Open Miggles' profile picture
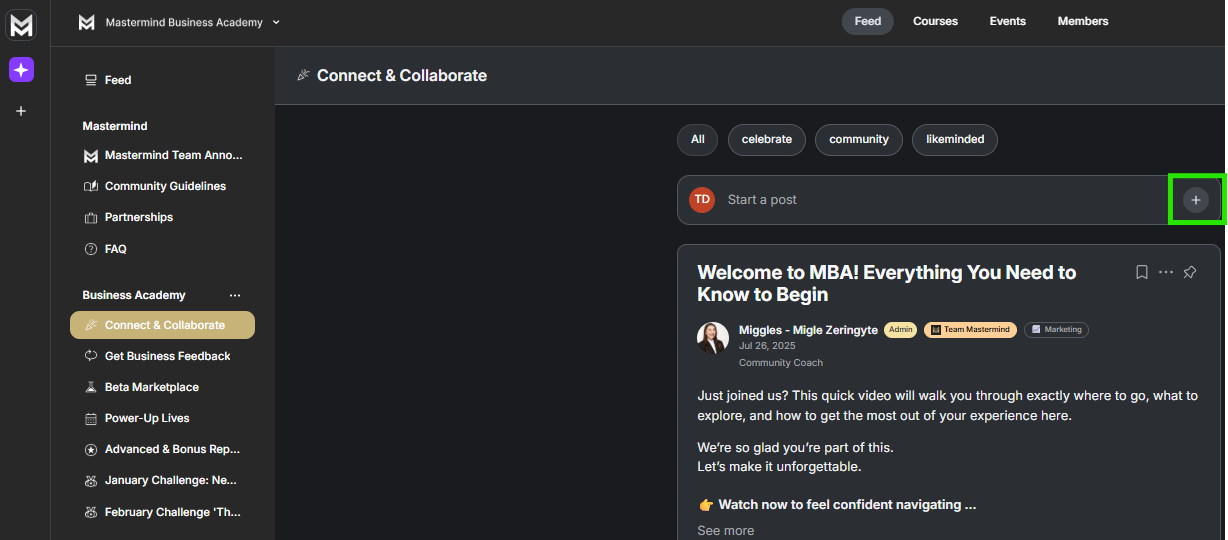 pos(713,338)
